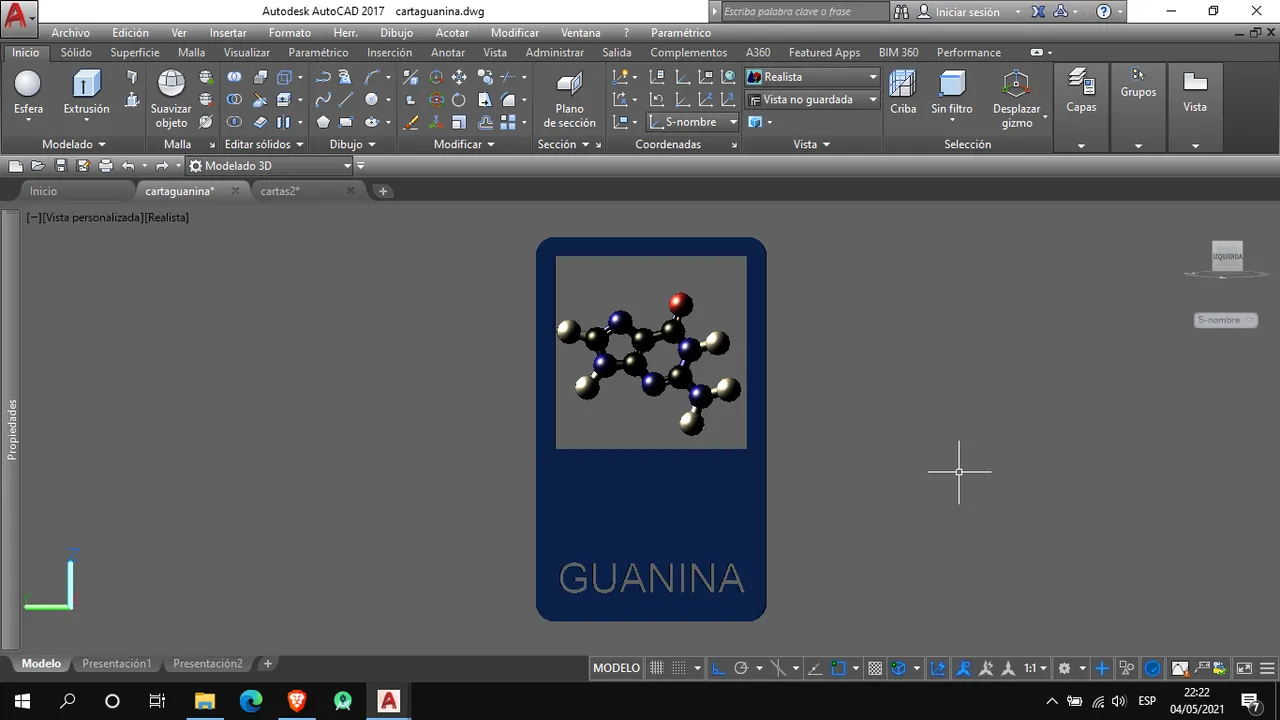This screenshot has width=1280, height=720.
Task: Click the Suavizar objeto mesh button
Action: point(171,99)
